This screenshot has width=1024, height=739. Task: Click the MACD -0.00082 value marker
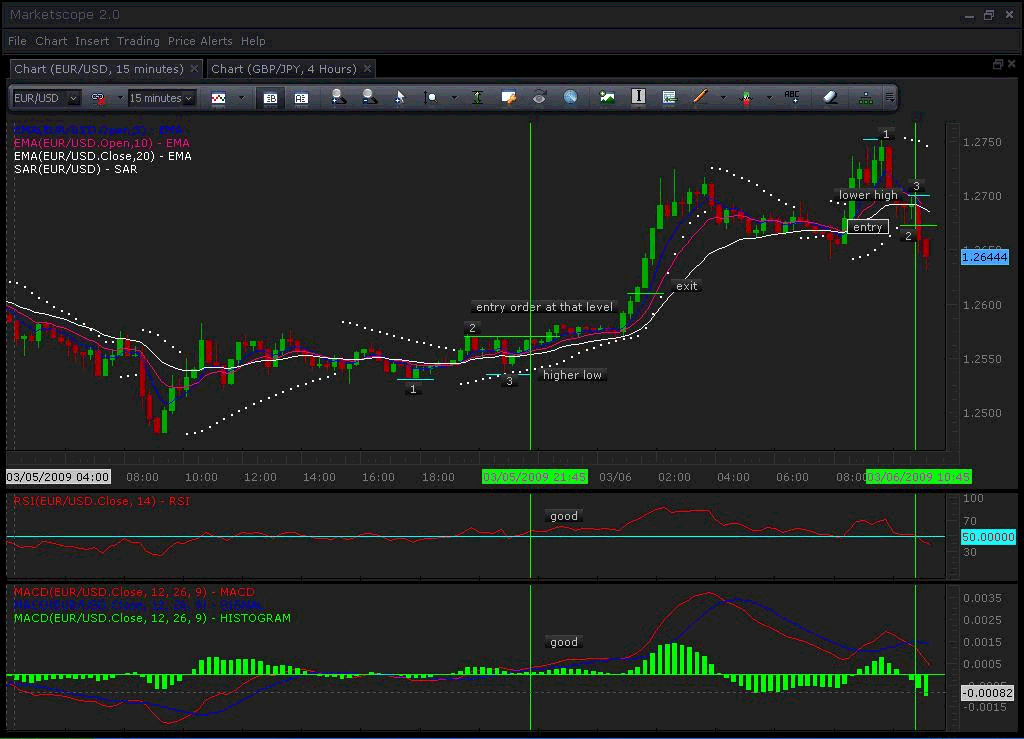pos(987,693)
